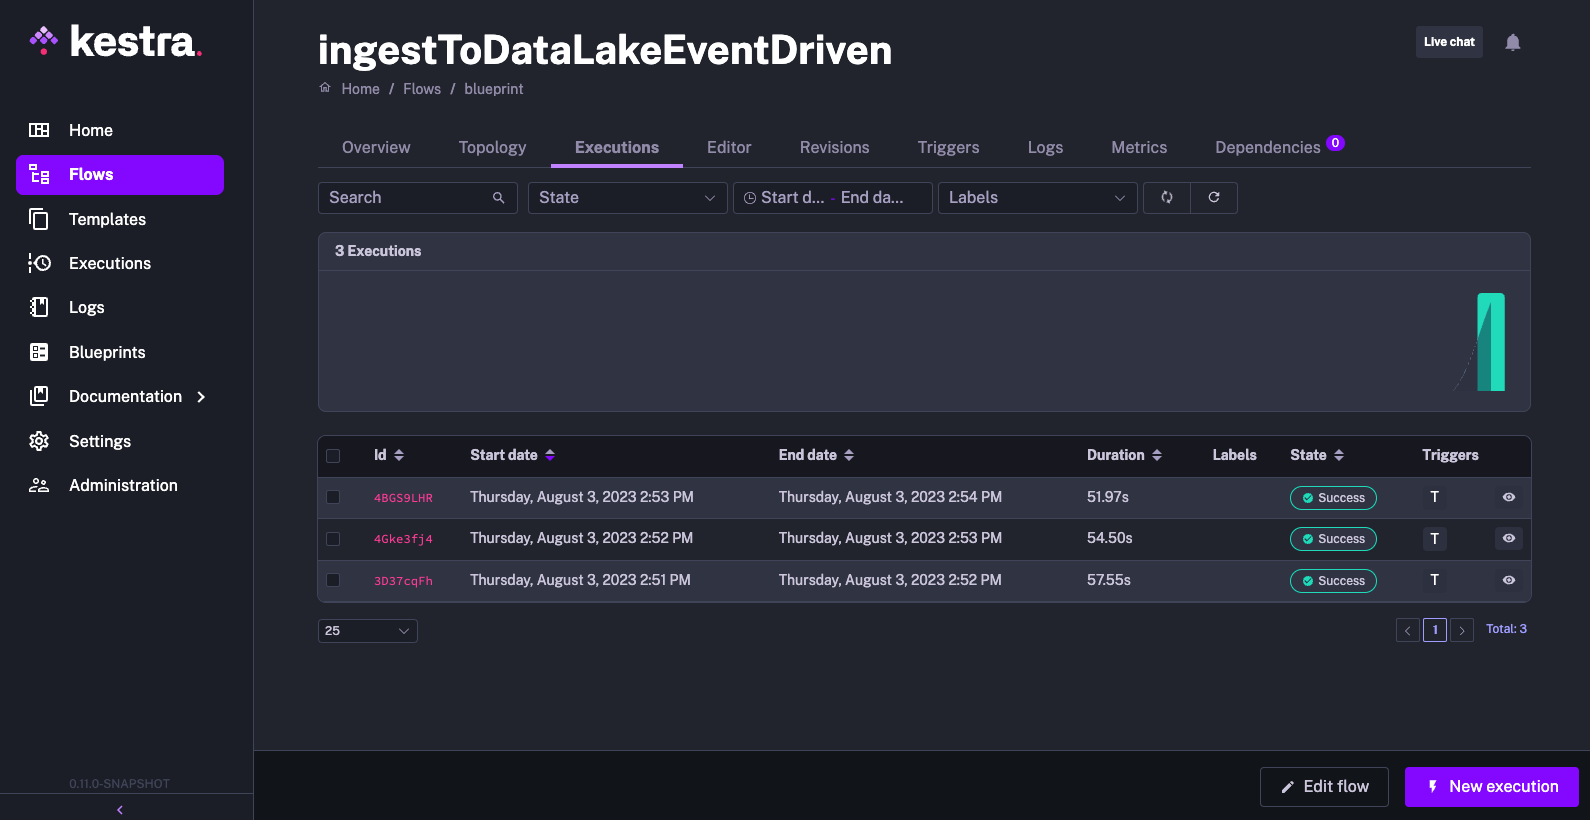
Task: Click the green bar in executions chart
Action: pos(1491,342)
